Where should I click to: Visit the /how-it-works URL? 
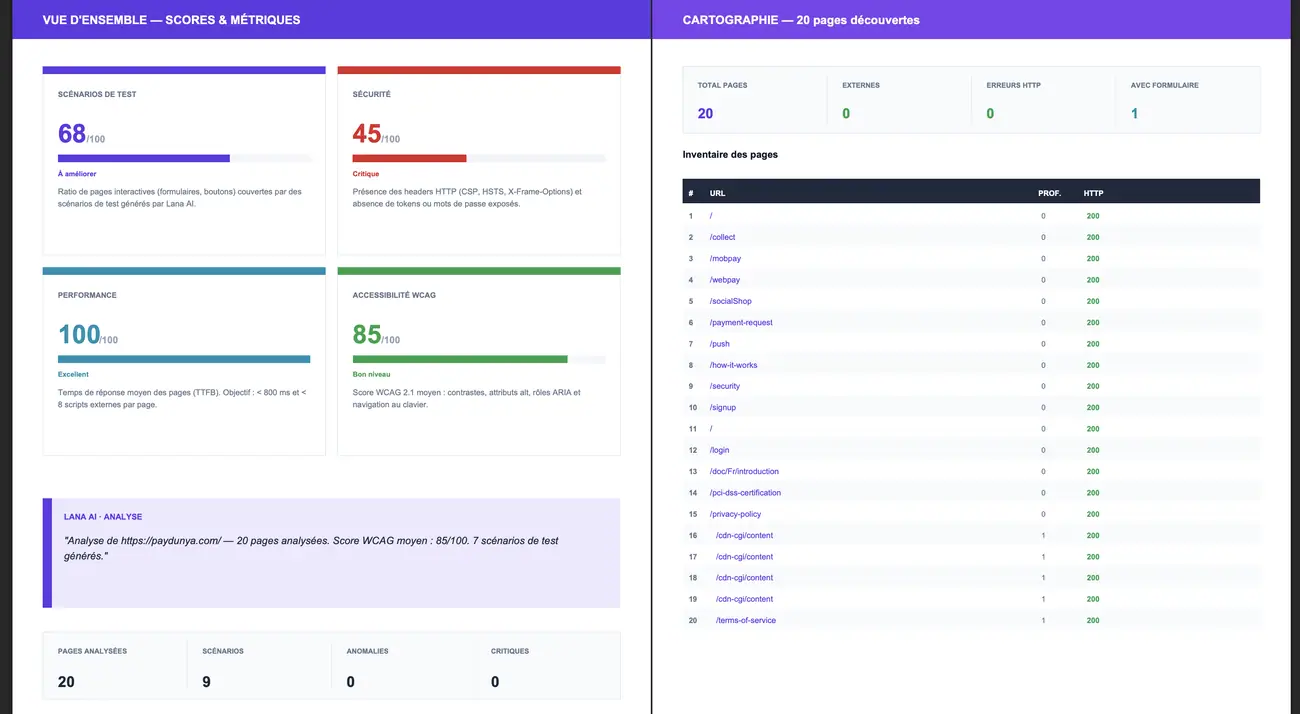(x=733, y=365)
